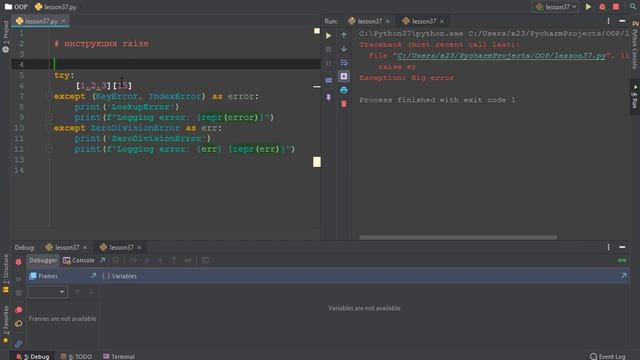The height and width of the screenshot is (360, 640).
Task: Click the down arrow in Run panel
Action: pyautogui.click(x=344, y=49)
